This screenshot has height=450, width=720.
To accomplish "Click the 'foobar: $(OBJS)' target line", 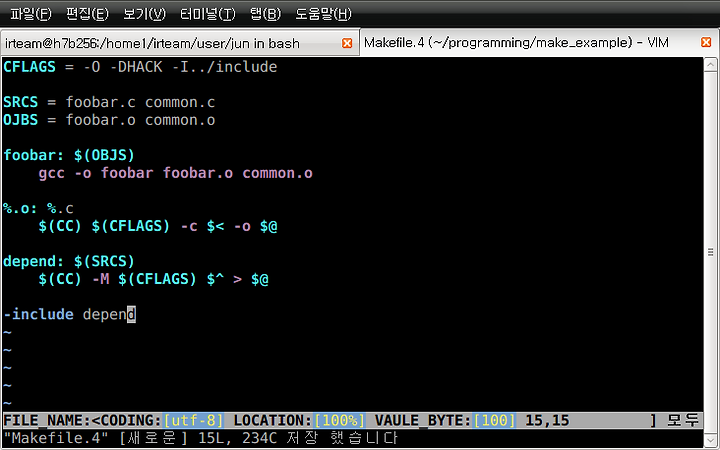I will point(69,155).
